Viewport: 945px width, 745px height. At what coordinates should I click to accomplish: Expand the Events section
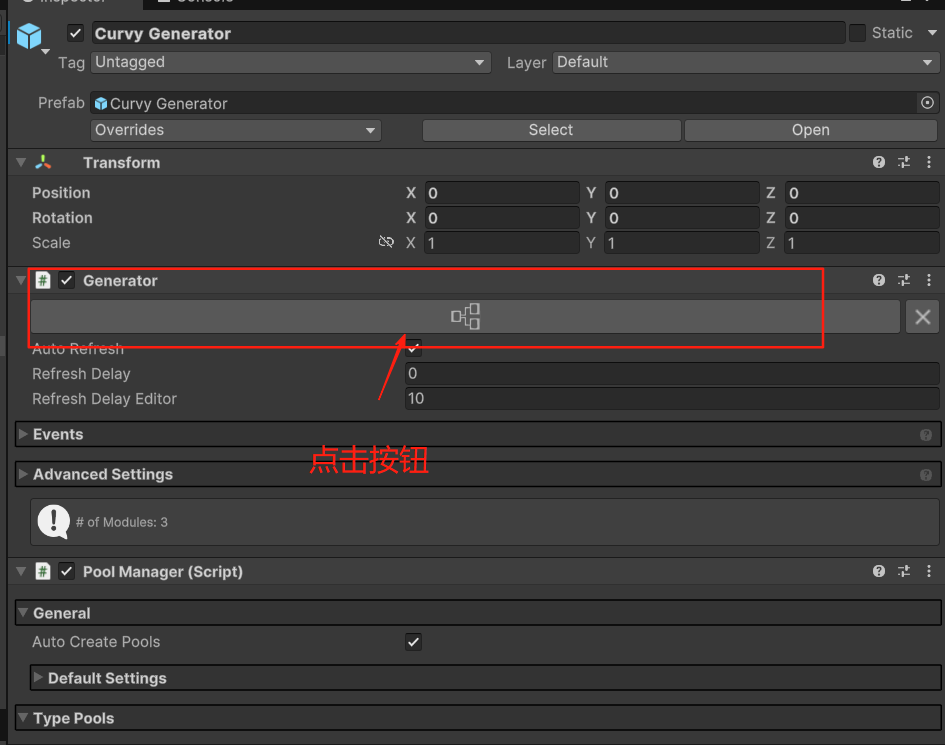click(x=23, y=434)
